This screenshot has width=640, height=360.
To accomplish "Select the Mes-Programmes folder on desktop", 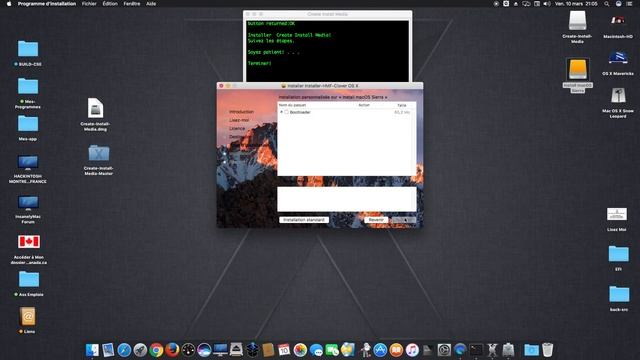I will point(28,86).
